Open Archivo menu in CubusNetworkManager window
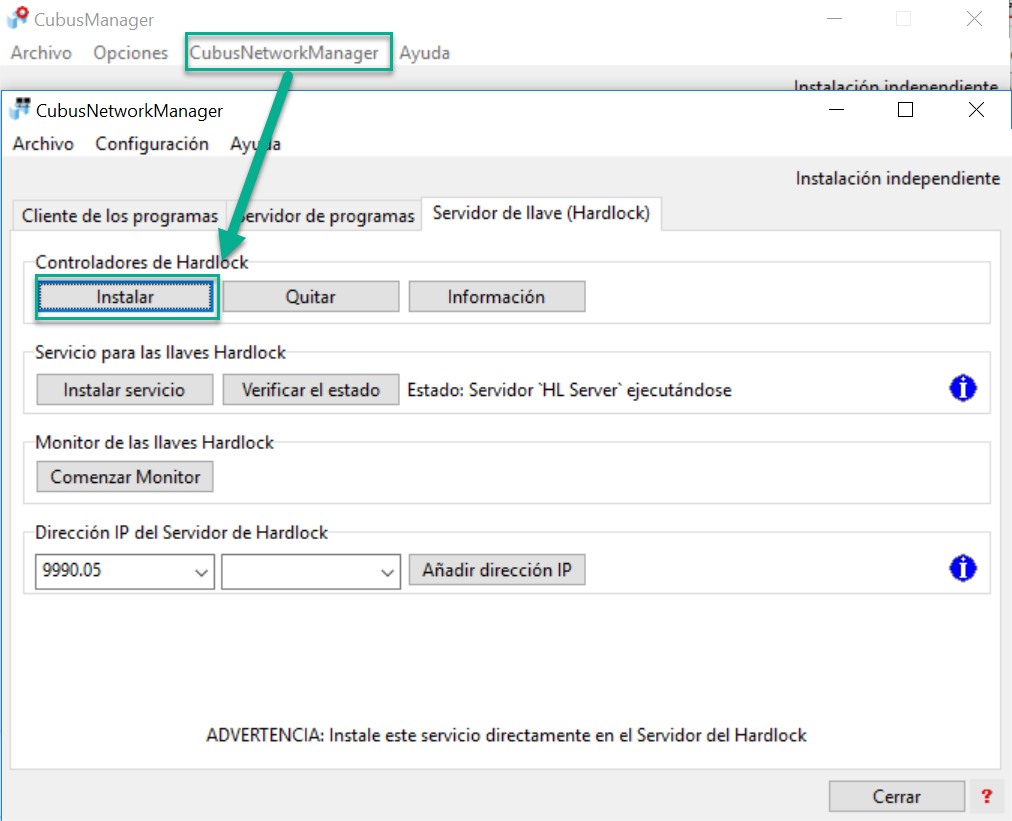 [x=43, y=144]
